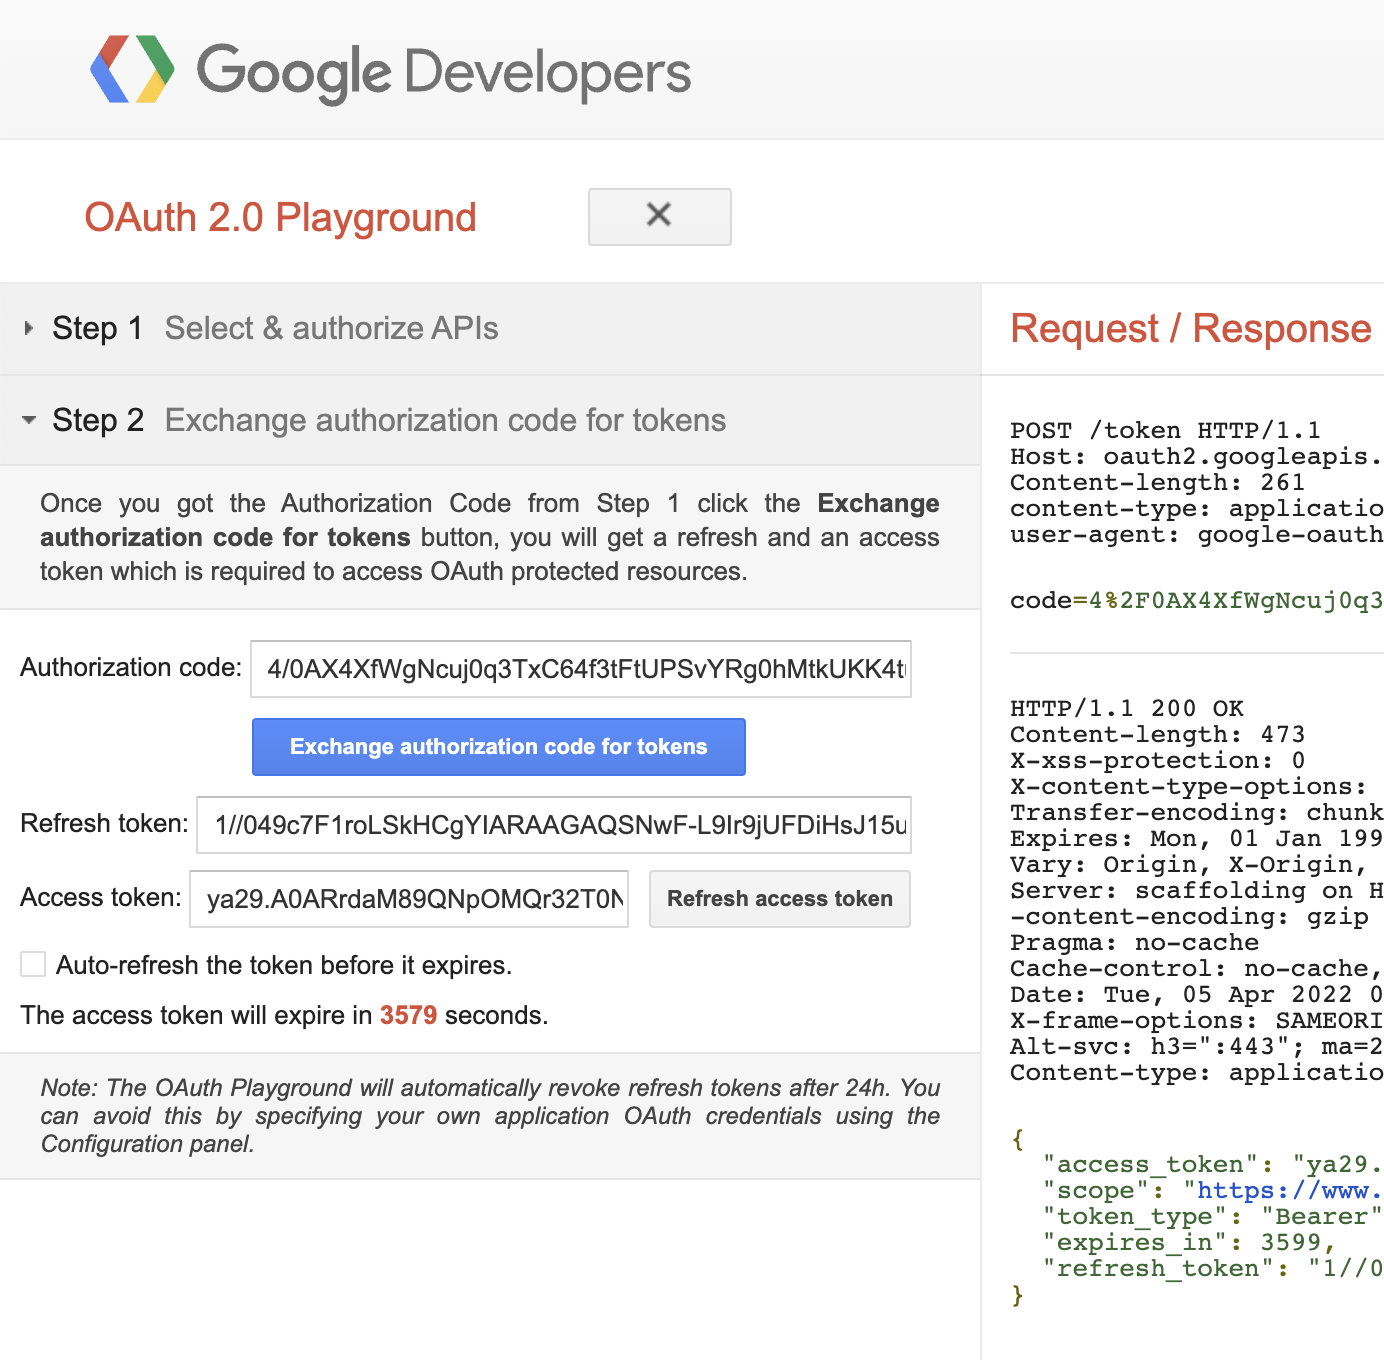Click the '"expires_in": 3599' JSON line
The width and height of the screenshot is (1384, 1360).
click(1189, 1242)
